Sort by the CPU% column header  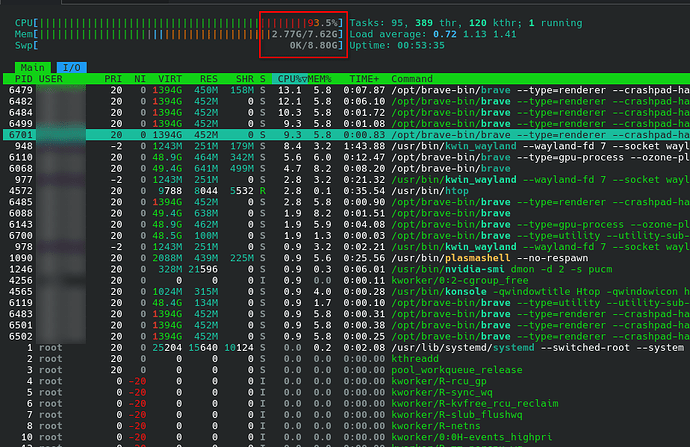[x=290, y=79]
